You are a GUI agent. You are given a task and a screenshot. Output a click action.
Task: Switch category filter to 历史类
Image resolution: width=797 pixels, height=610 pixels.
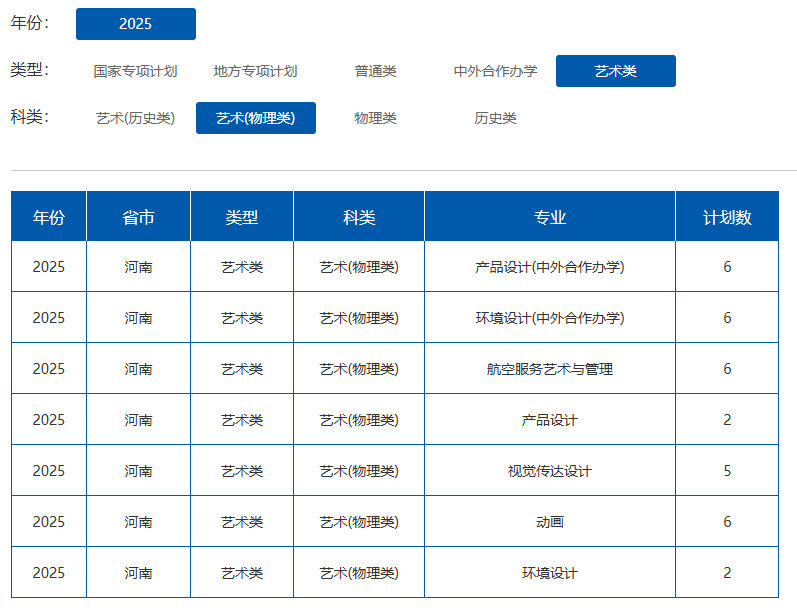[496, 118]
